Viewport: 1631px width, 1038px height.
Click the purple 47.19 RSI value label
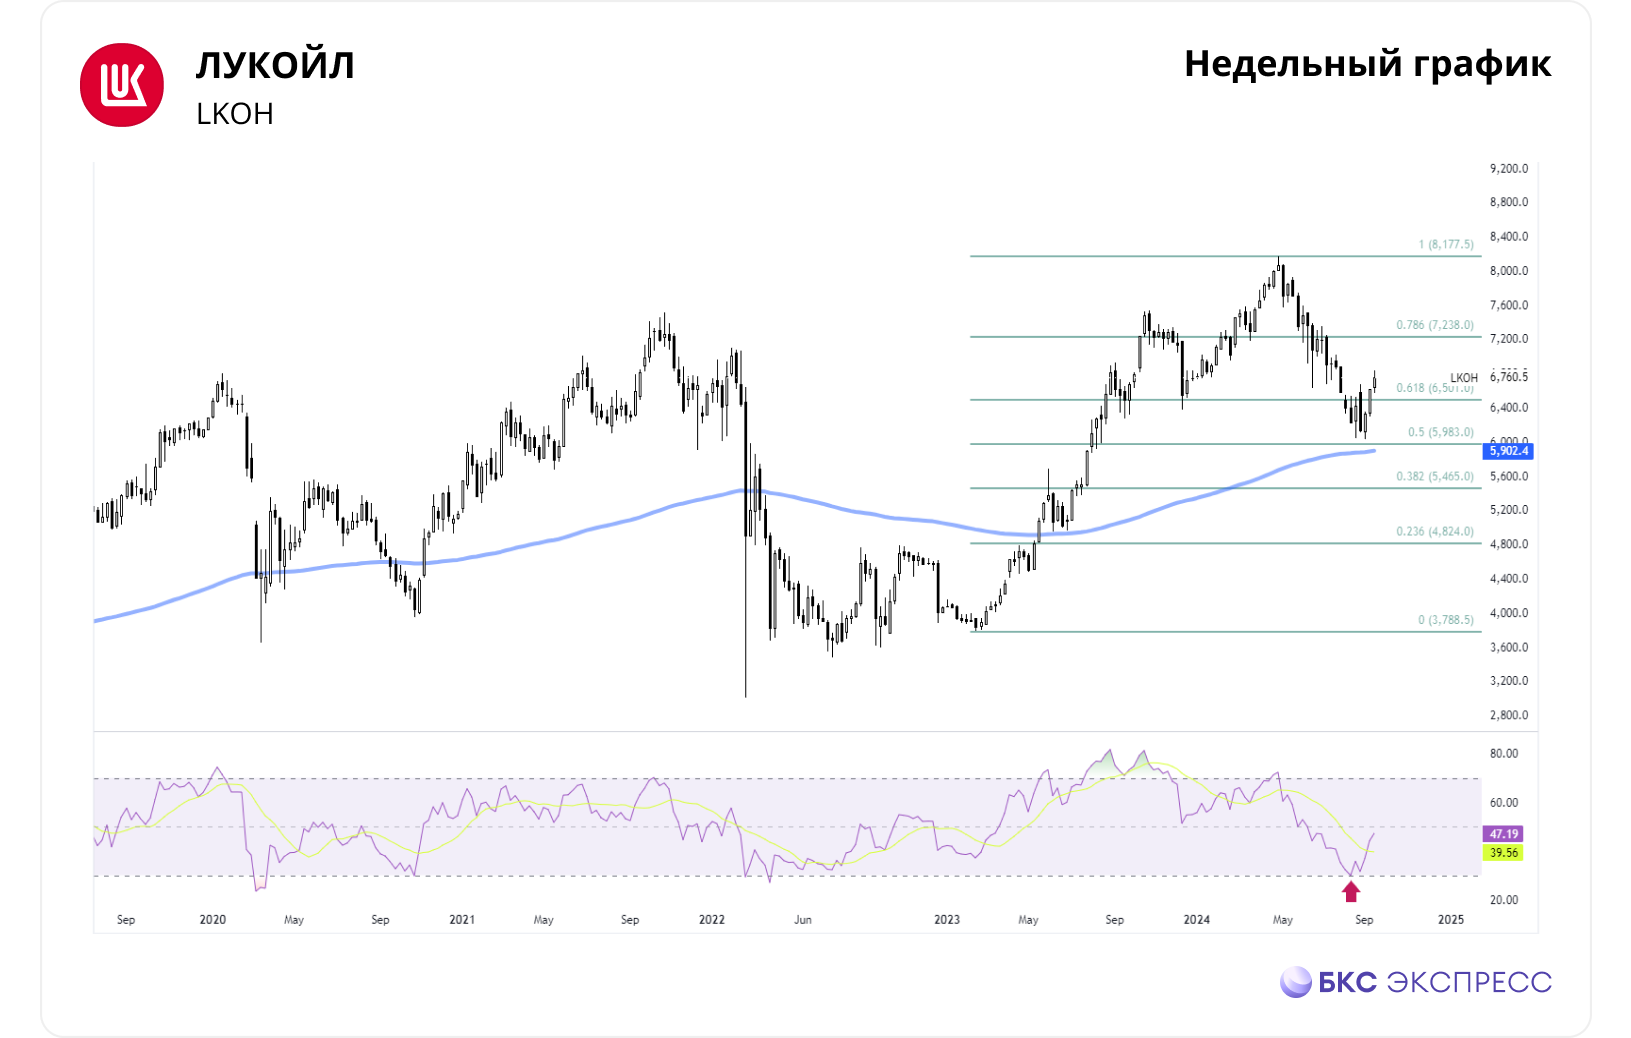pyautogui.click(x=1504, y=834)
